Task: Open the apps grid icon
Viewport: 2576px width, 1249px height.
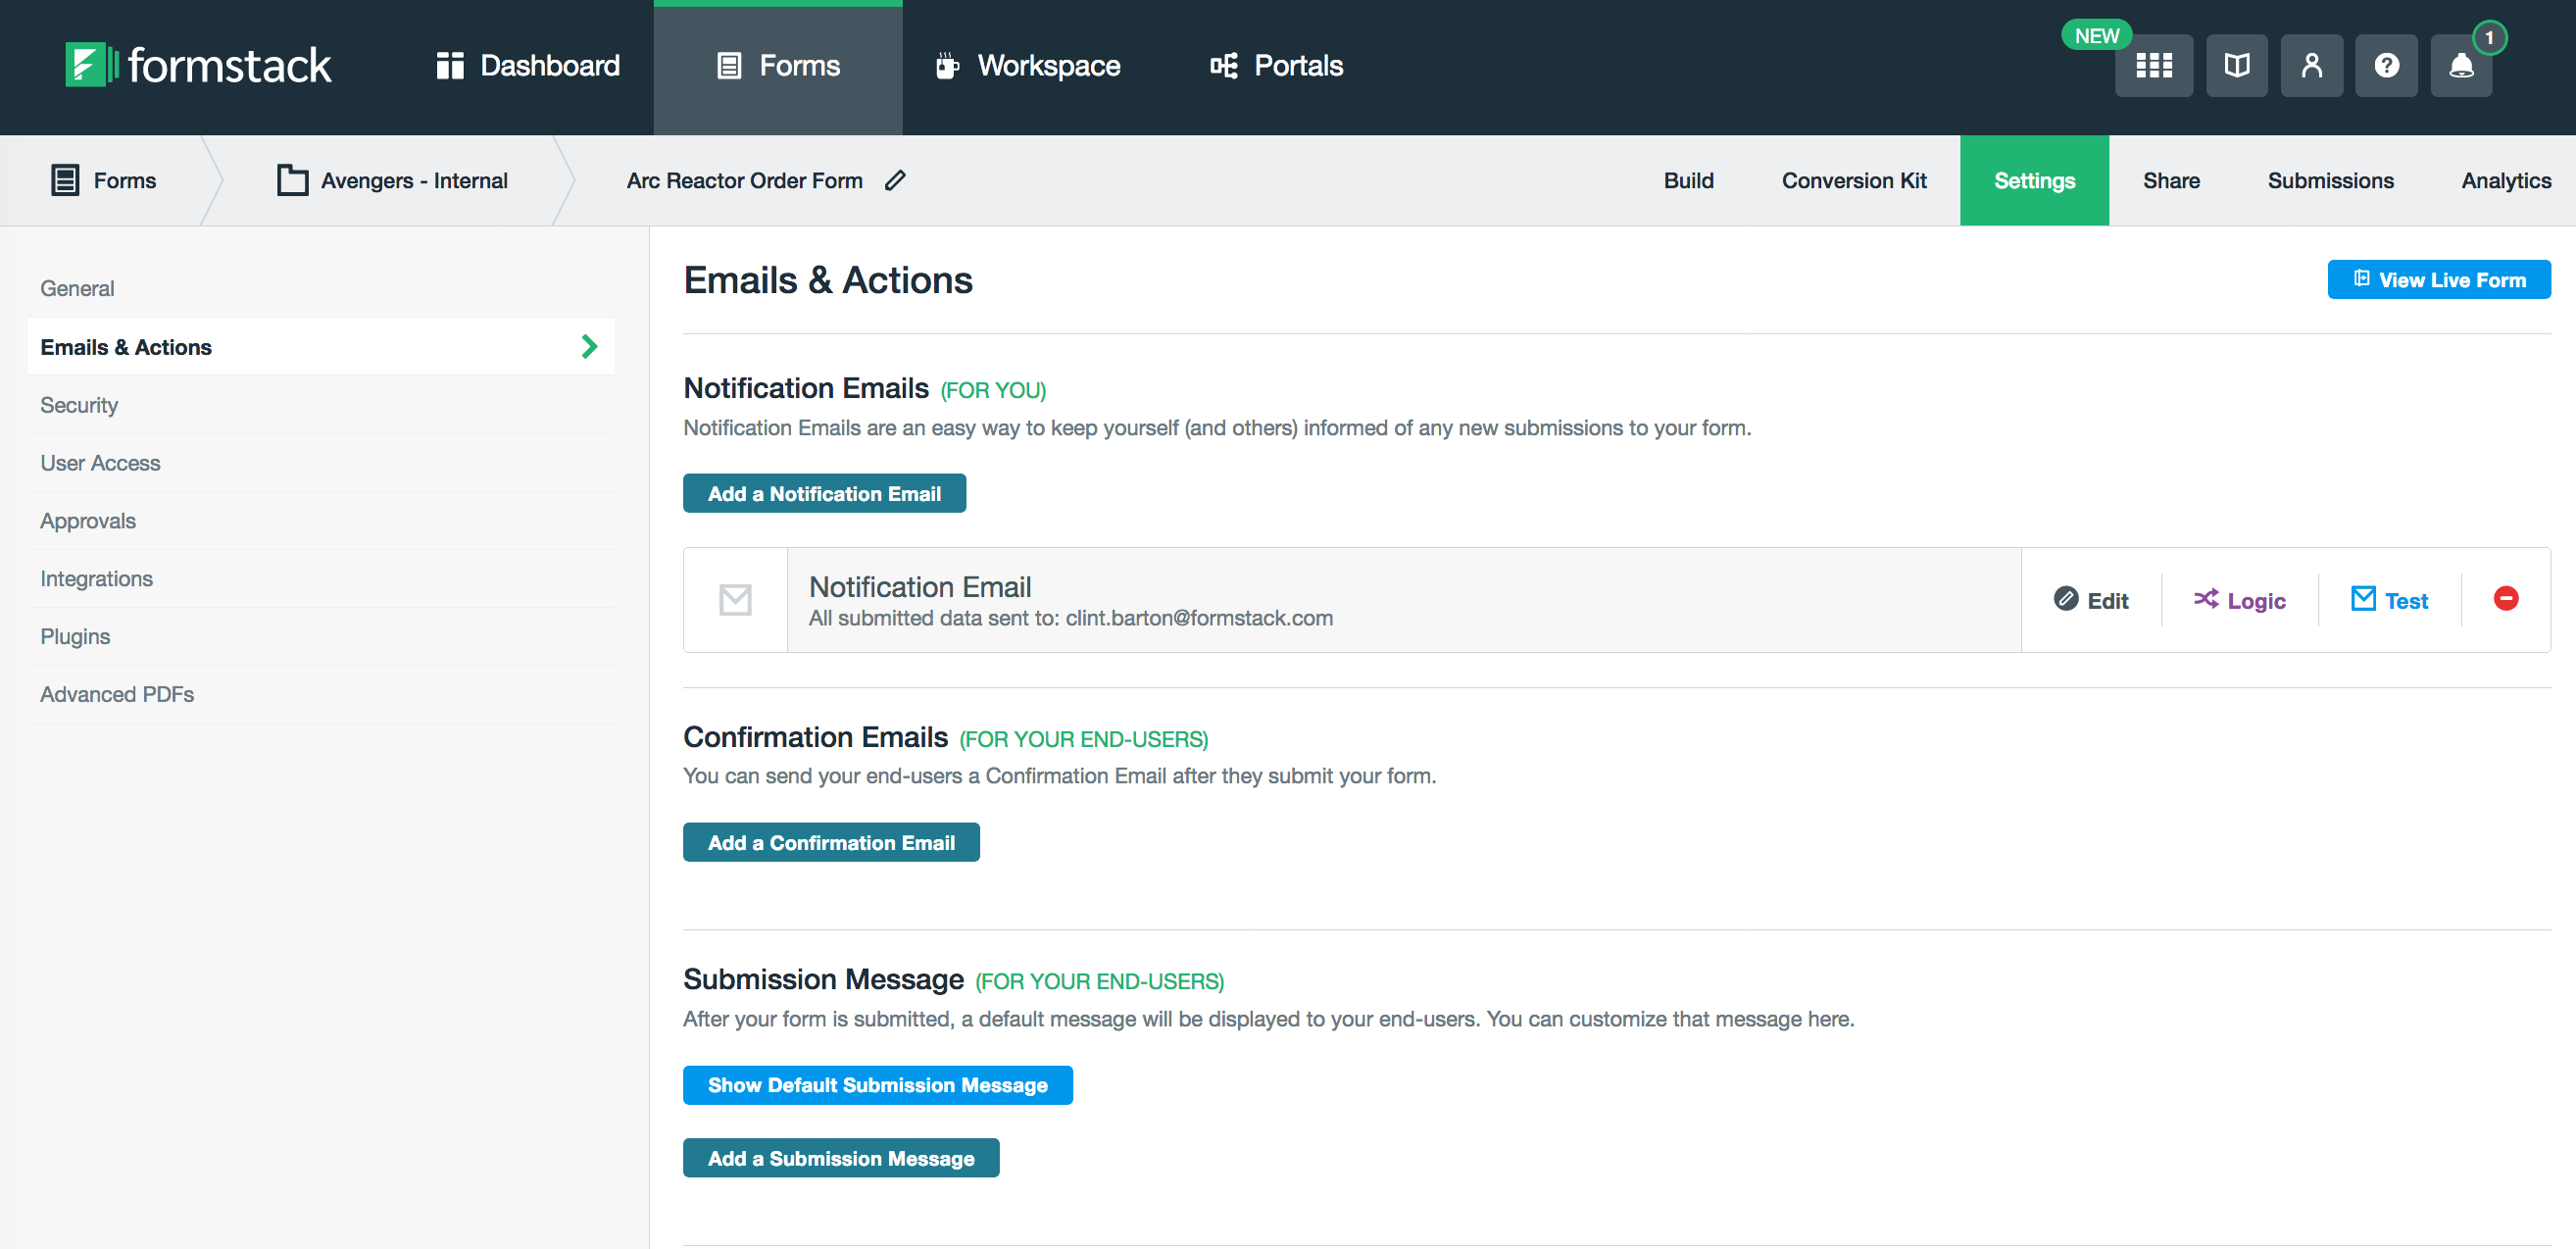Action: click(x=2154, y=65)
